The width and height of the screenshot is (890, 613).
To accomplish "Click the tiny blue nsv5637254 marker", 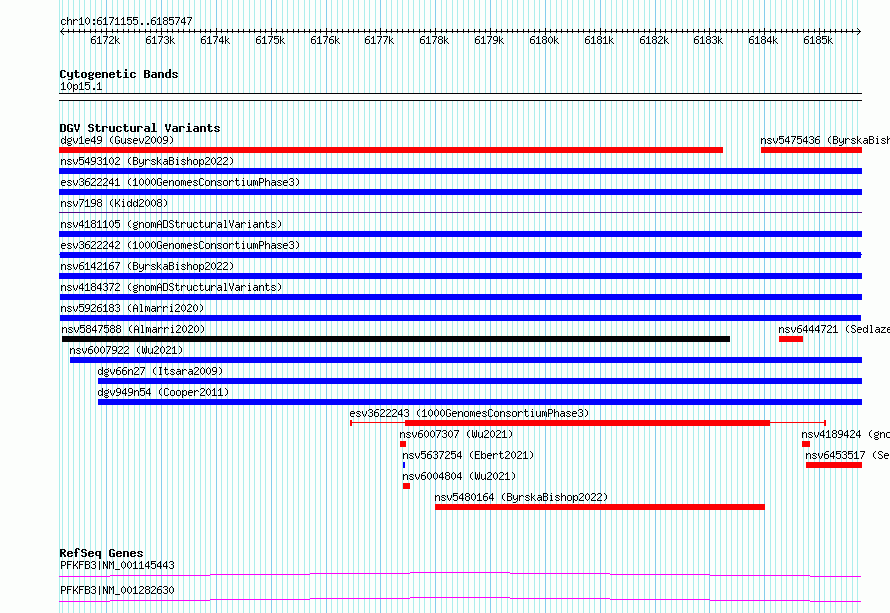I will (x=404, y=465).
